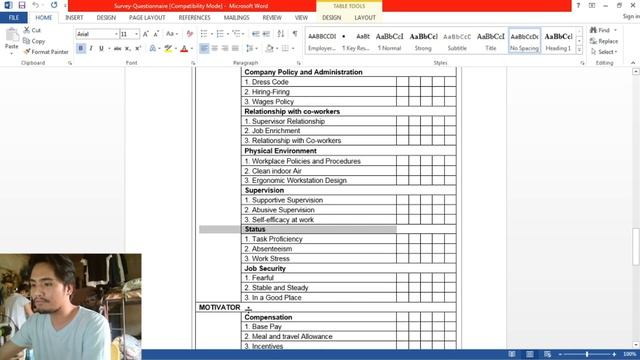Open the Borders dropdown
Viewport: 640px width, 360px height.
coord(293,49)
